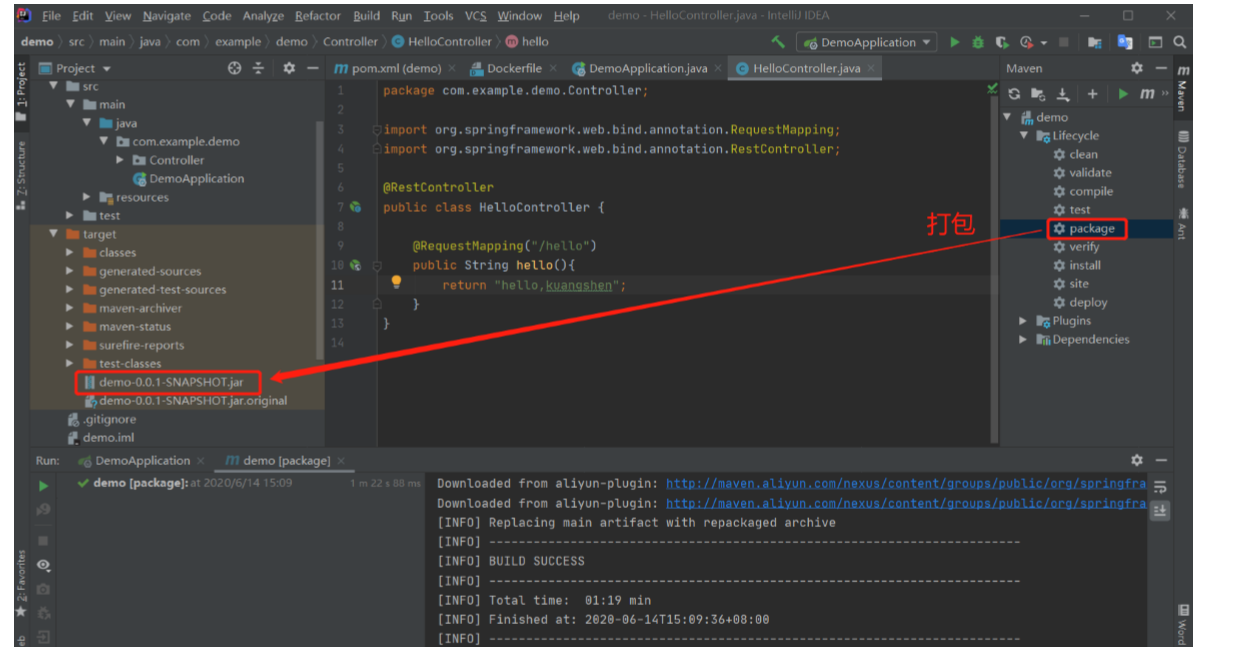The width and height of the screenshot is (1243, 656).
Task: Close the HelloController.java tab
Action: (x=872, y=68)
